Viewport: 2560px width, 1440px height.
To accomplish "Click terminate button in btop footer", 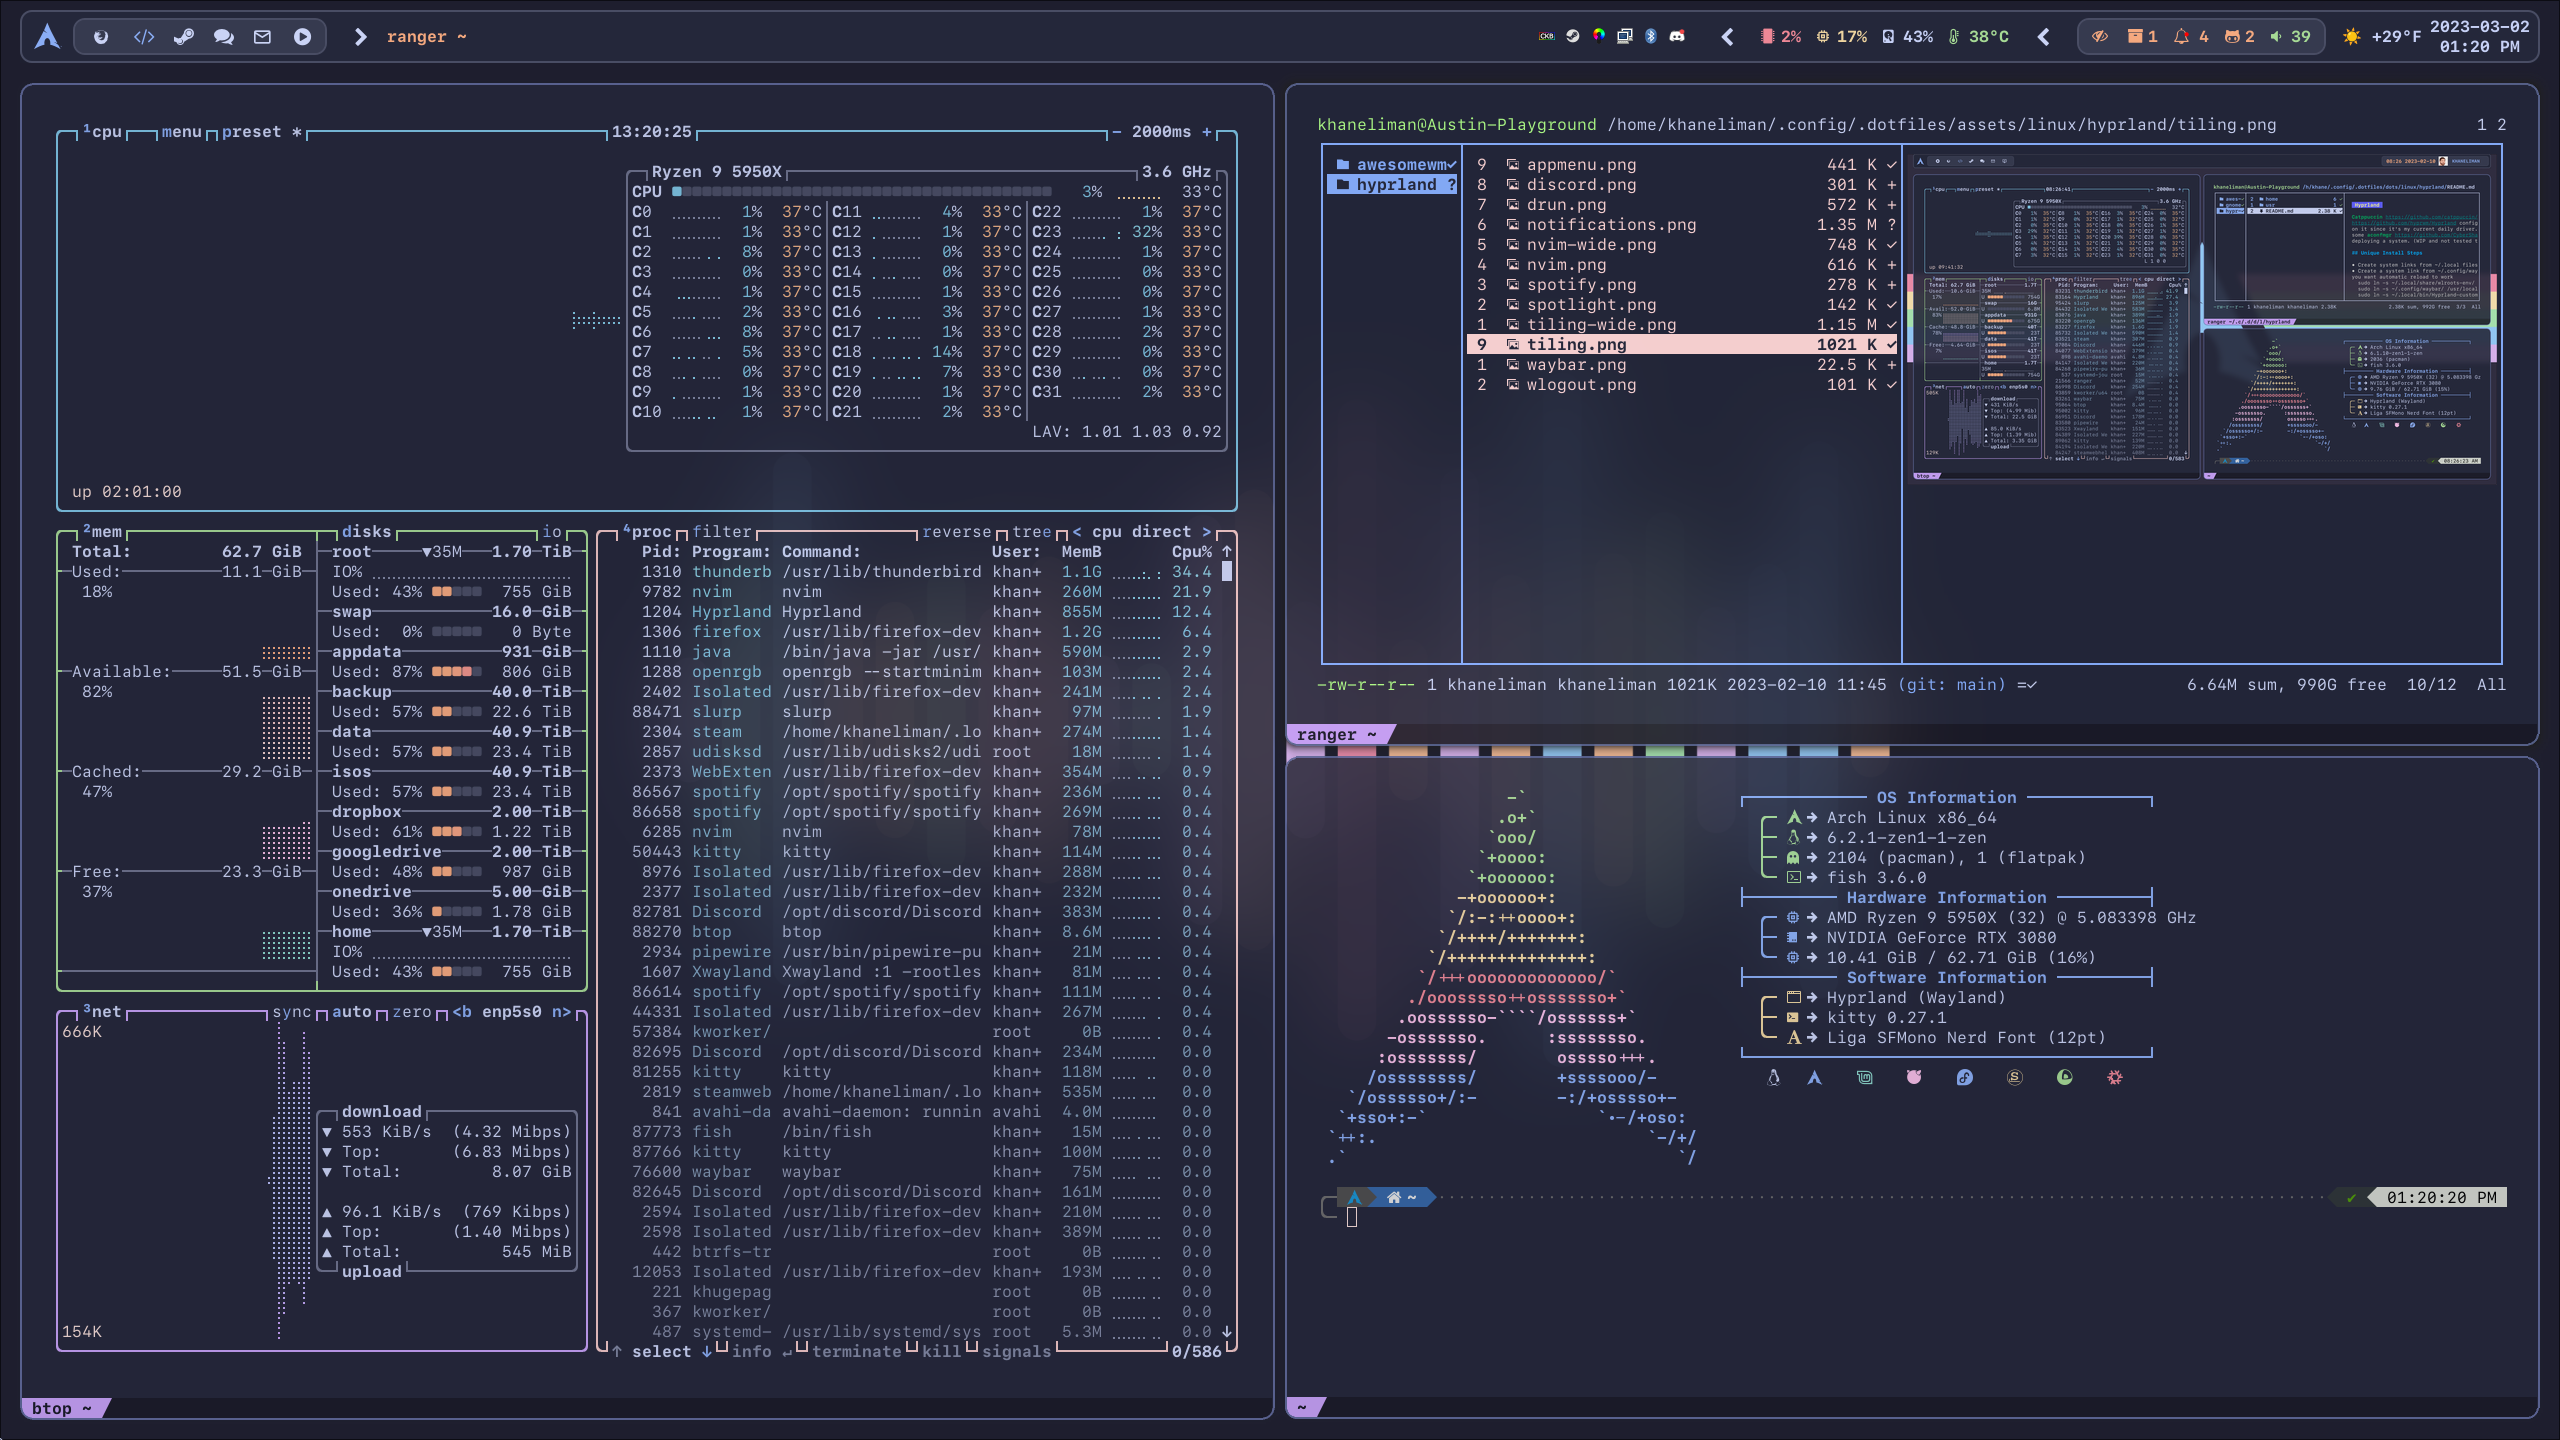I will pyautogui.click(x=856, y=1352).
